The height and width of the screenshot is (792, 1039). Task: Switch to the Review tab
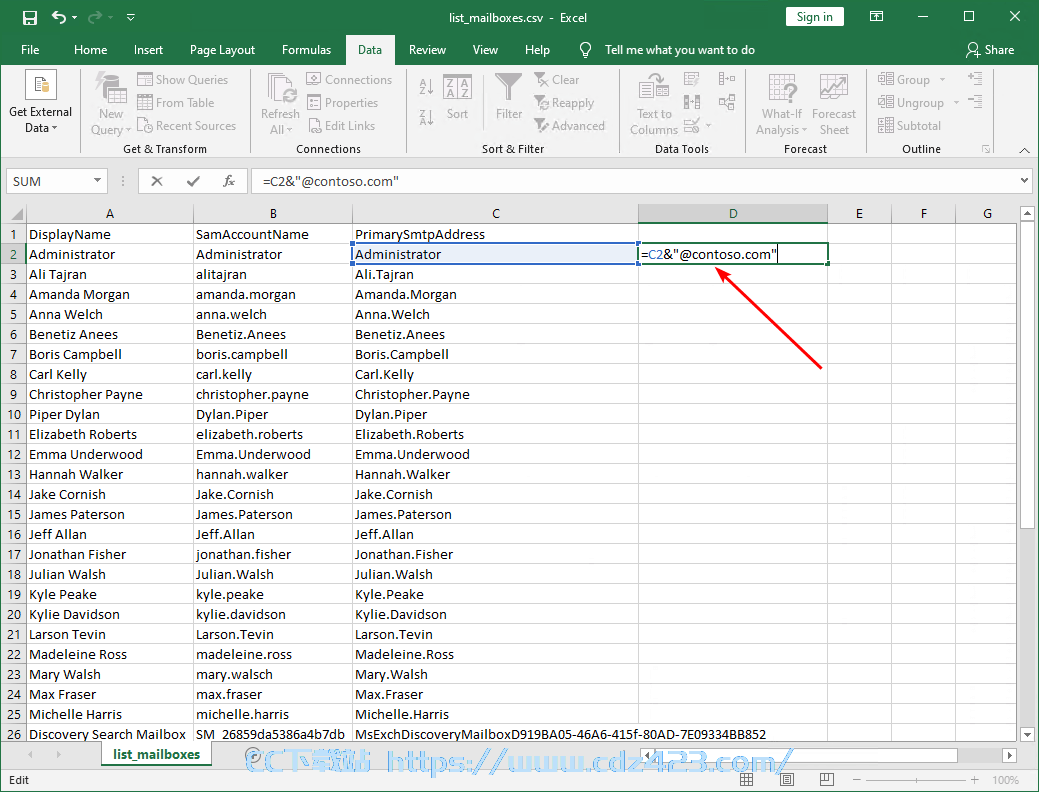tap(427, 50)
